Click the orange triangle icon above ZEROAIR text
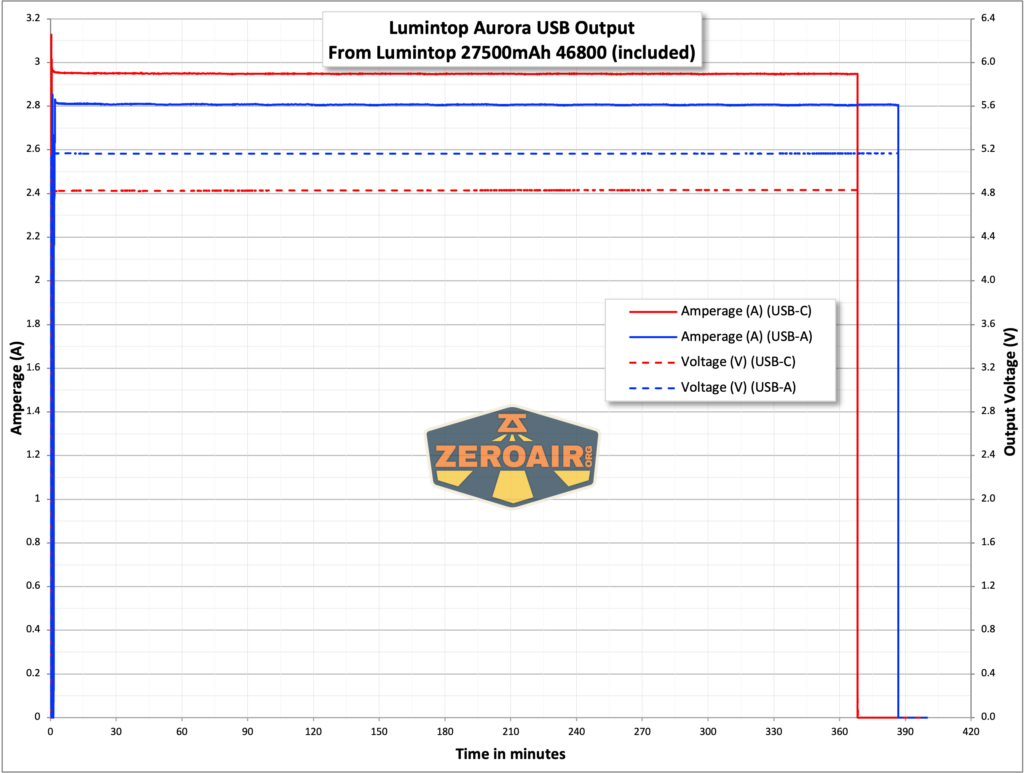1024x773 pixels. (510, 423)
